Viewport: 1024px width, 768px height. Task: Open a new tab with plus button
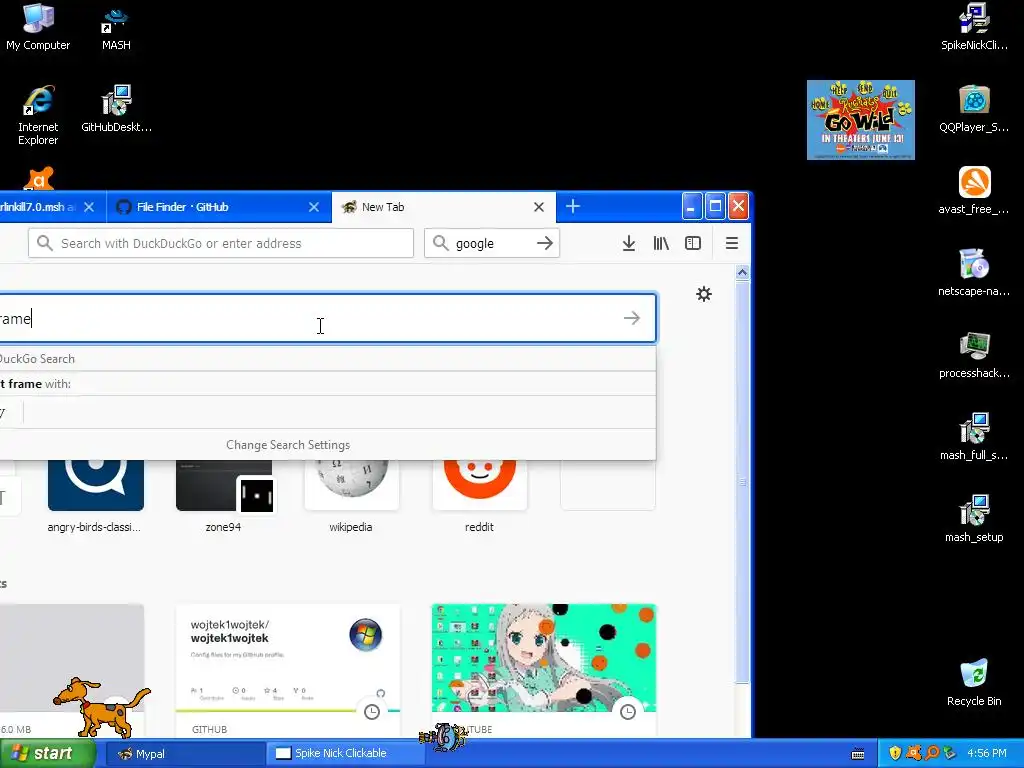(573, 206)
